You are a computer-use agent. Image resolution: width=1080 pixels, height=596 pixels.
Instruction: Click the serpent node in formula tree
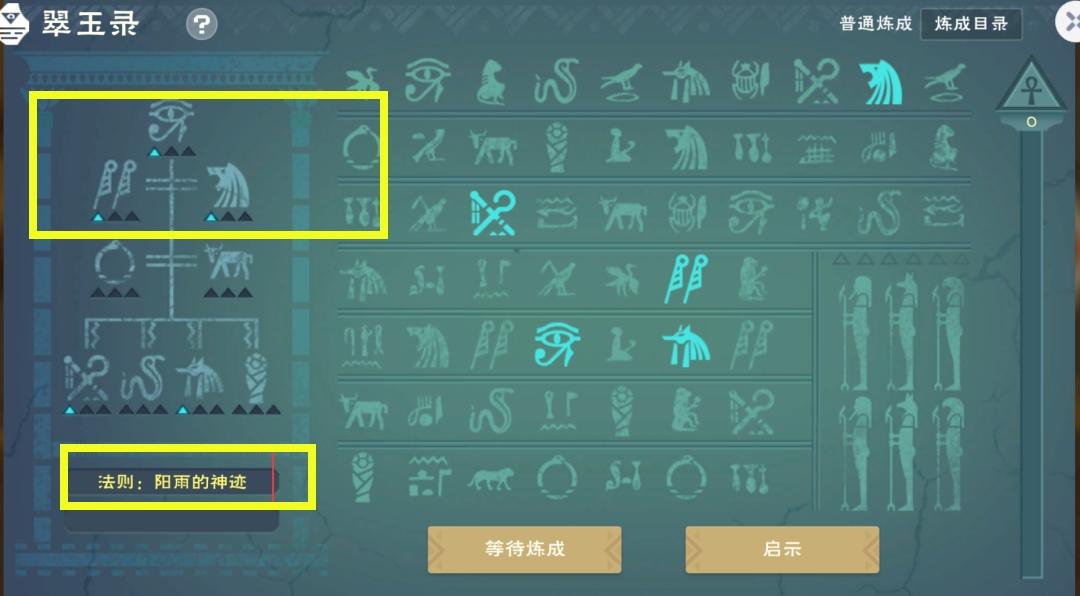coord(143,378)
